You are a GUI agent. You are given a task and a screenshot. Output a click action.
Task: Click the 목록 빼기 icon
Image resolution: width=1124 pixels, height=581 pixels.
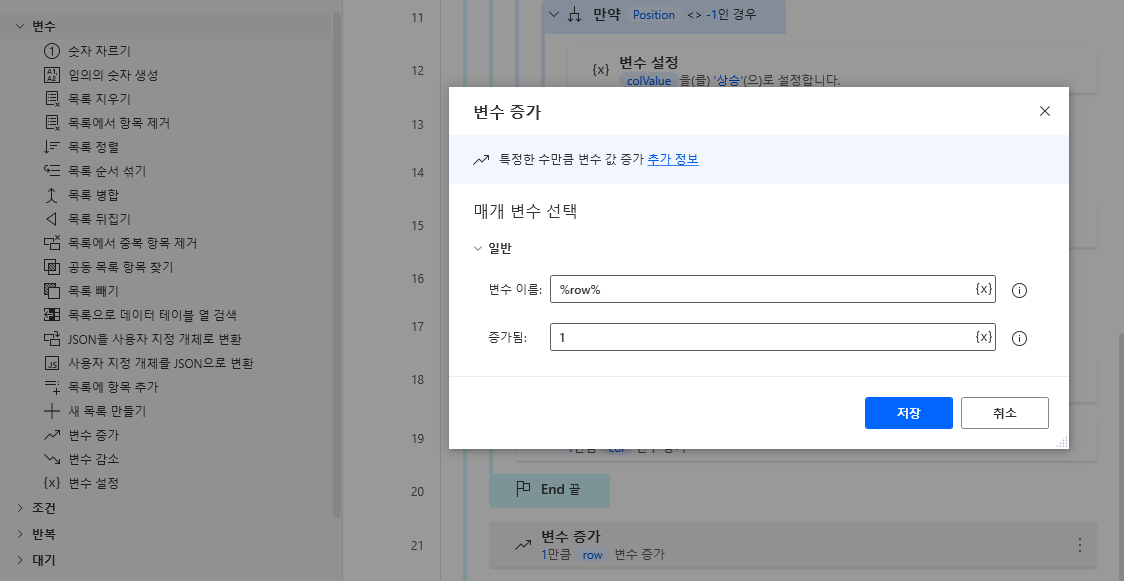(52, 291)
